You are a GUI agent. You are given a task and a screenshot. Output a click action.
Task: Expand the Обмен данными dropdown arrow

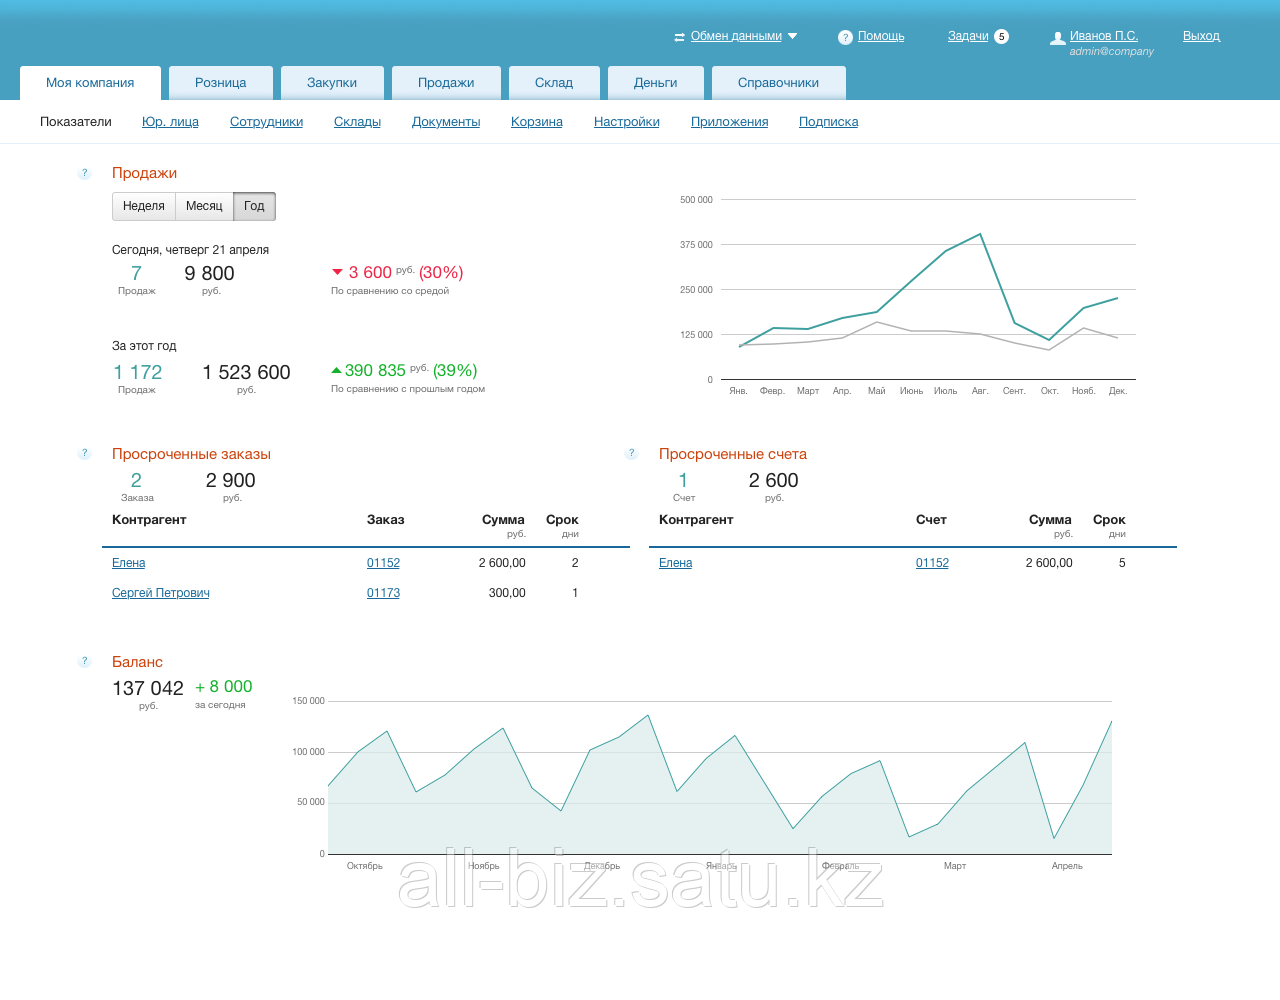(x=793, y=36)
